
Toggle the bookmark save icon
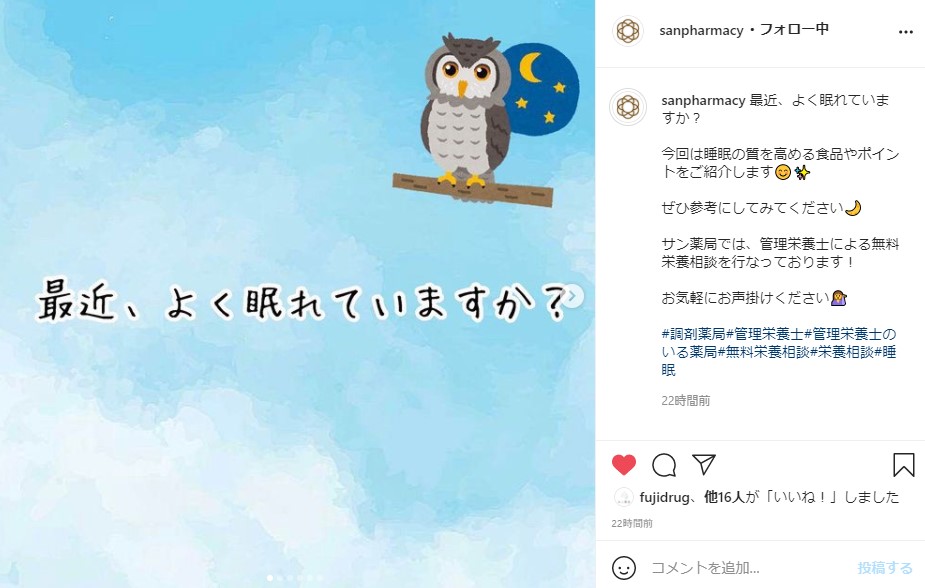(903, 465)
